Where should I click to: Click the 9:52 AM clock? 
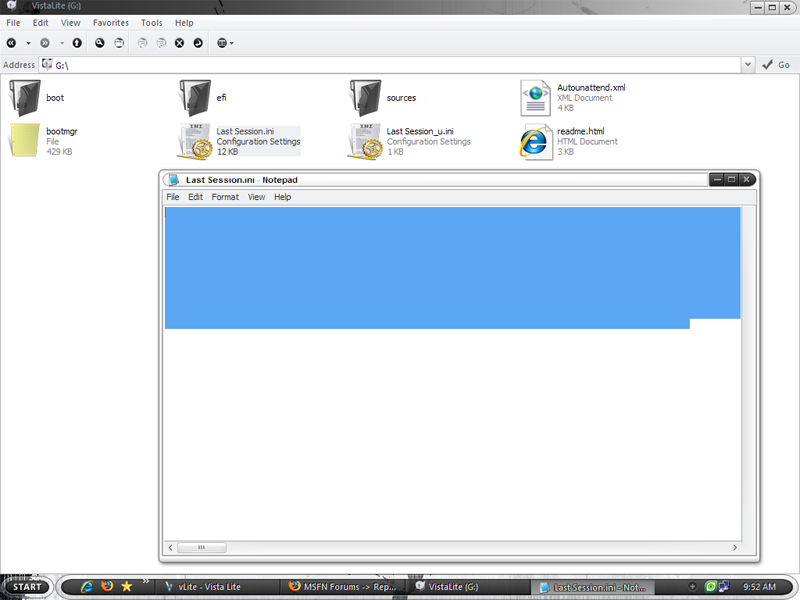(x=759, y=587)
